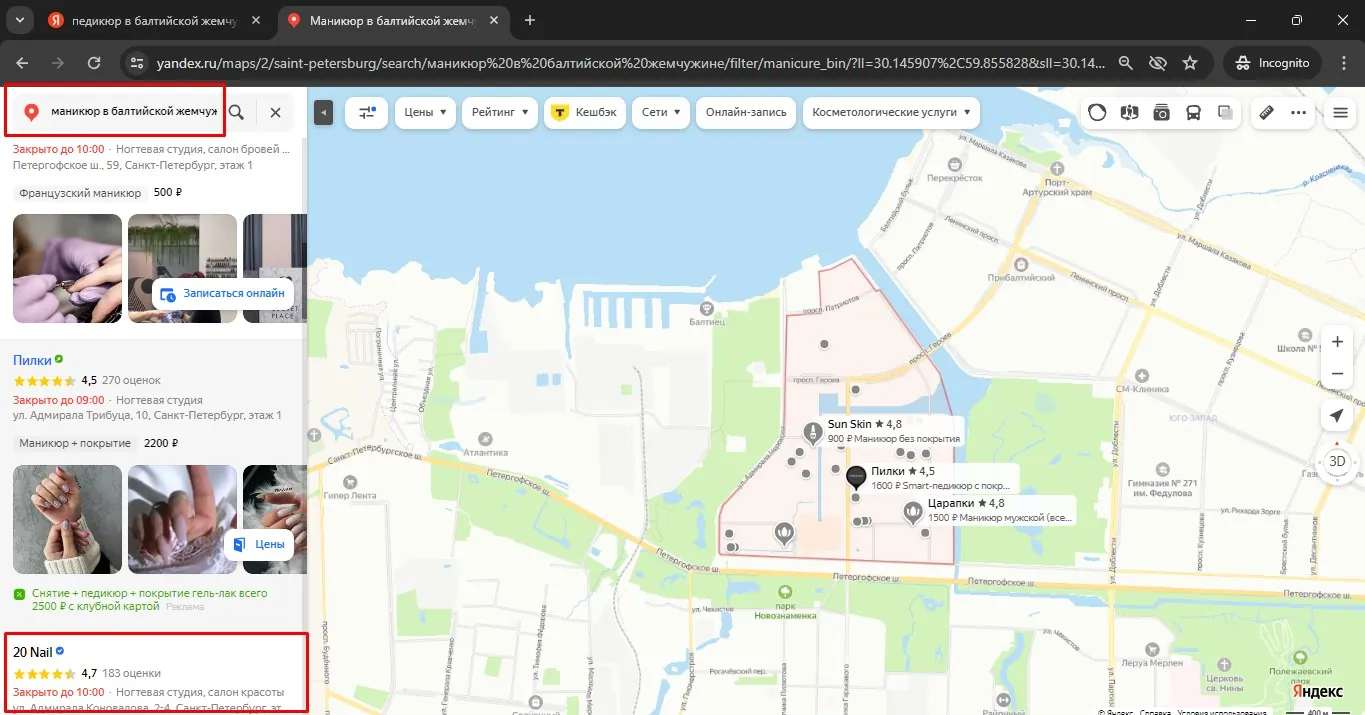This screenshot has height=715, width=1365.
Task: Open the hamburger main menu
Action: tap(1341, 113)
